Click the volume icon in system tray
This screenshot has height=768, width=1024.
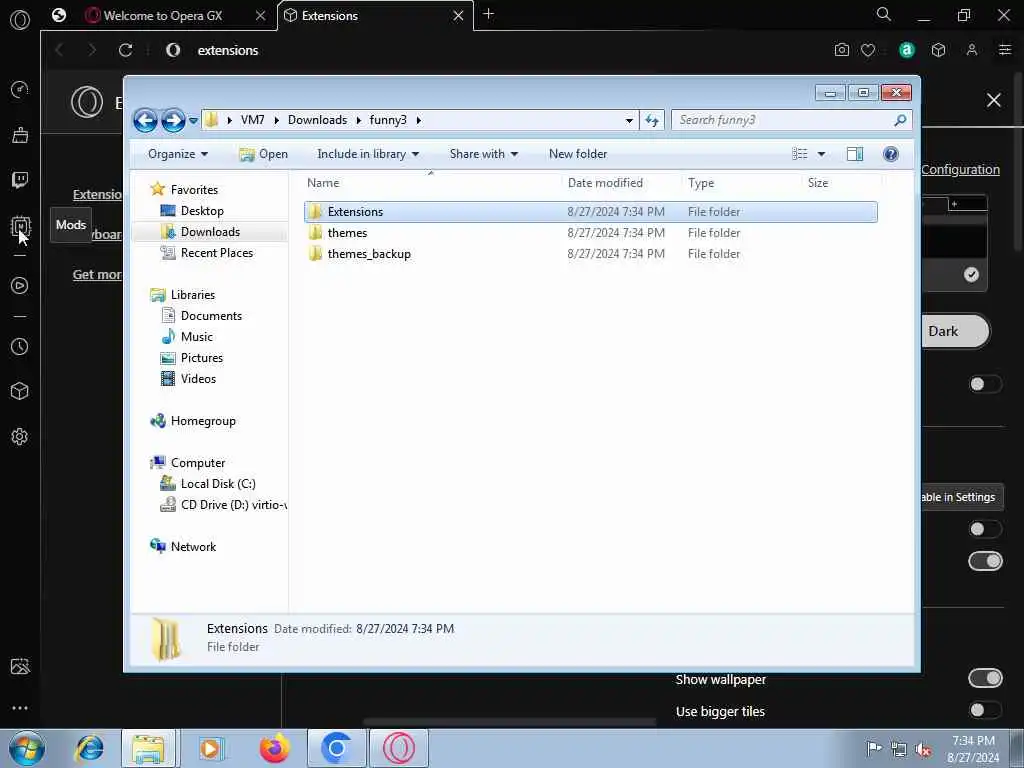(923, 749)
